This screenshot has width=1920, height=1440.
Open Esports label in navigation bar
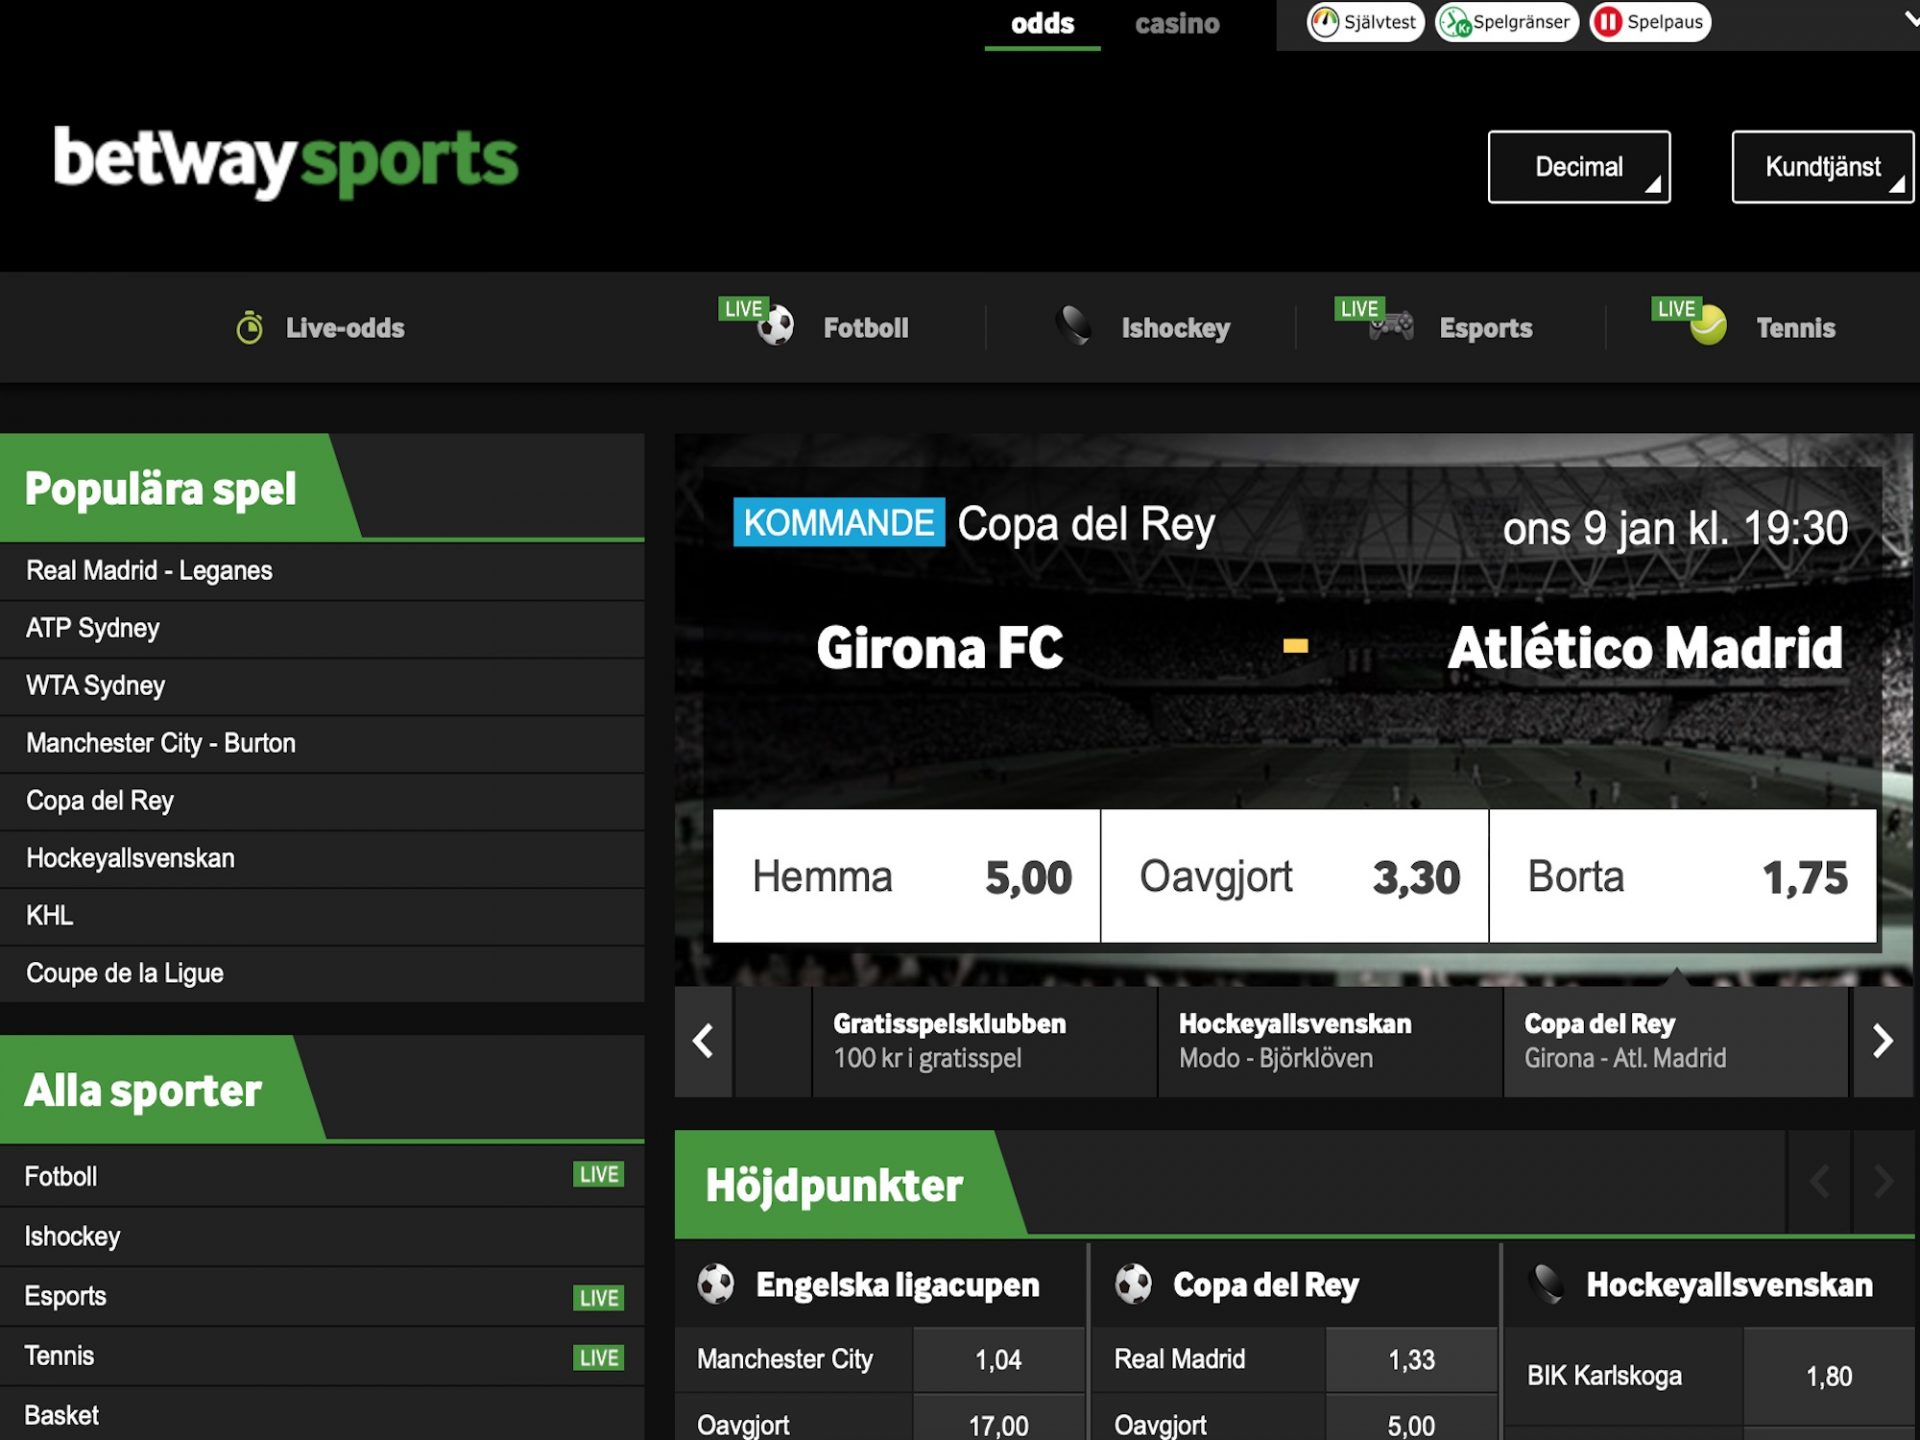1486,328
